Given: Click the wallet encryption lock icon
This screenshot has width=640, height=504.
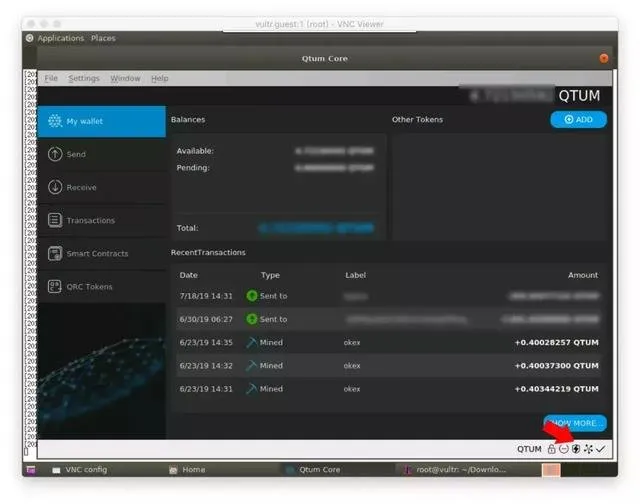Looking at the screenshot, I should (x=551, y=449).
